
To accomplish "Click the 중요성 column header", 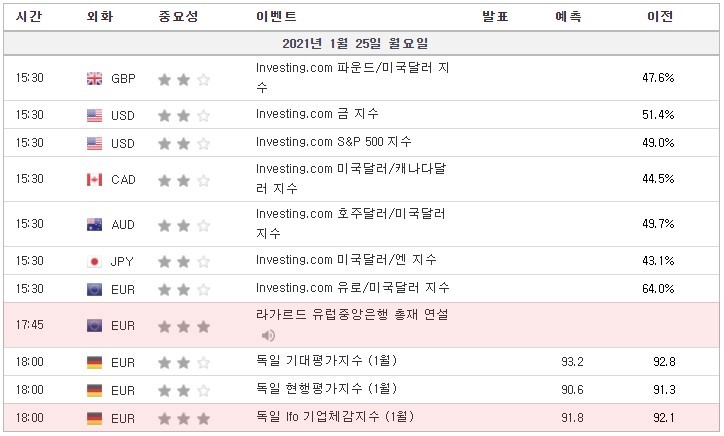I will (178, 17).
